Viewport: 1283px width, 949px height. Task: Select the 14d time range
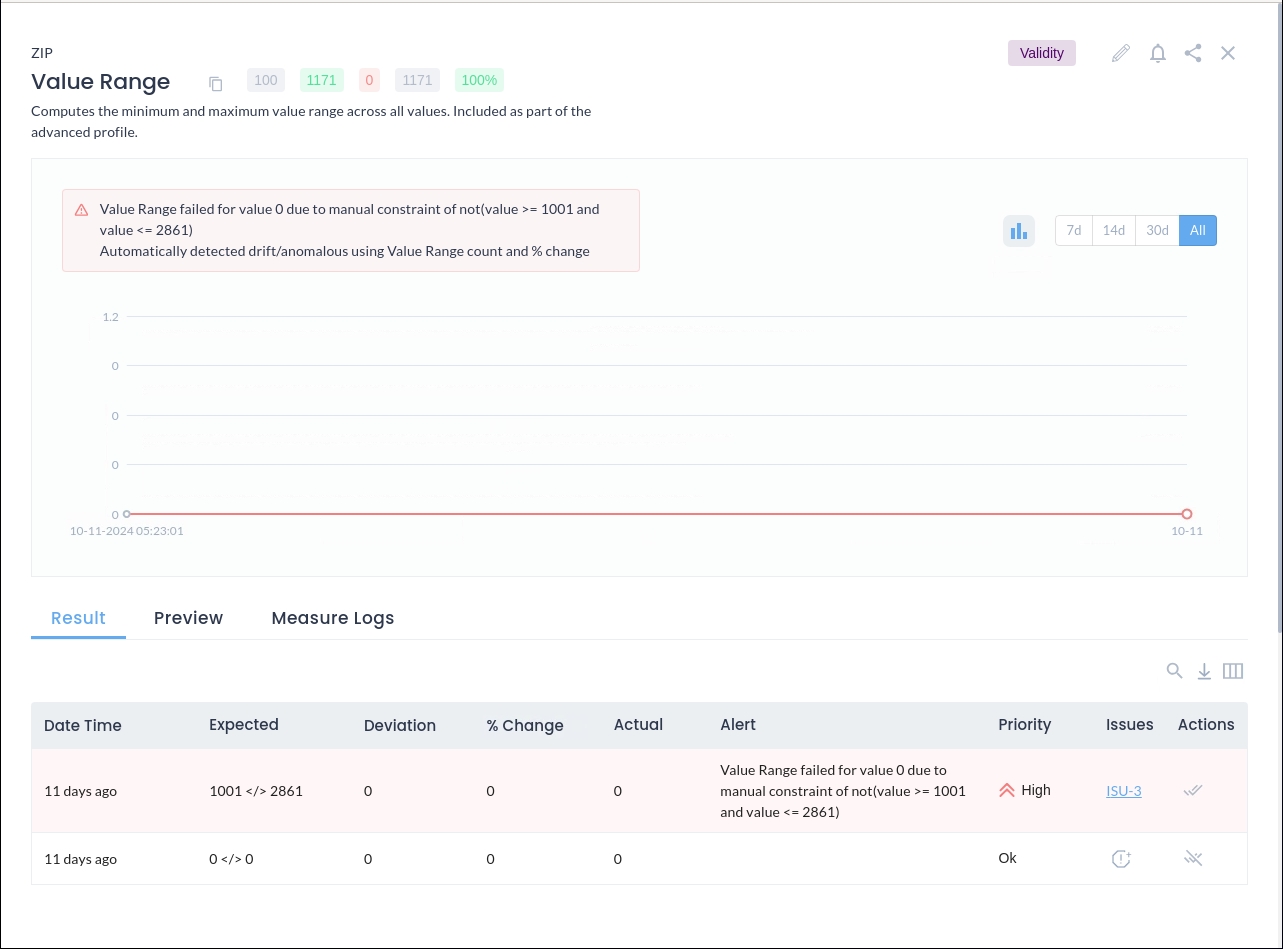pyautogui.click(x=1114, y=231)
